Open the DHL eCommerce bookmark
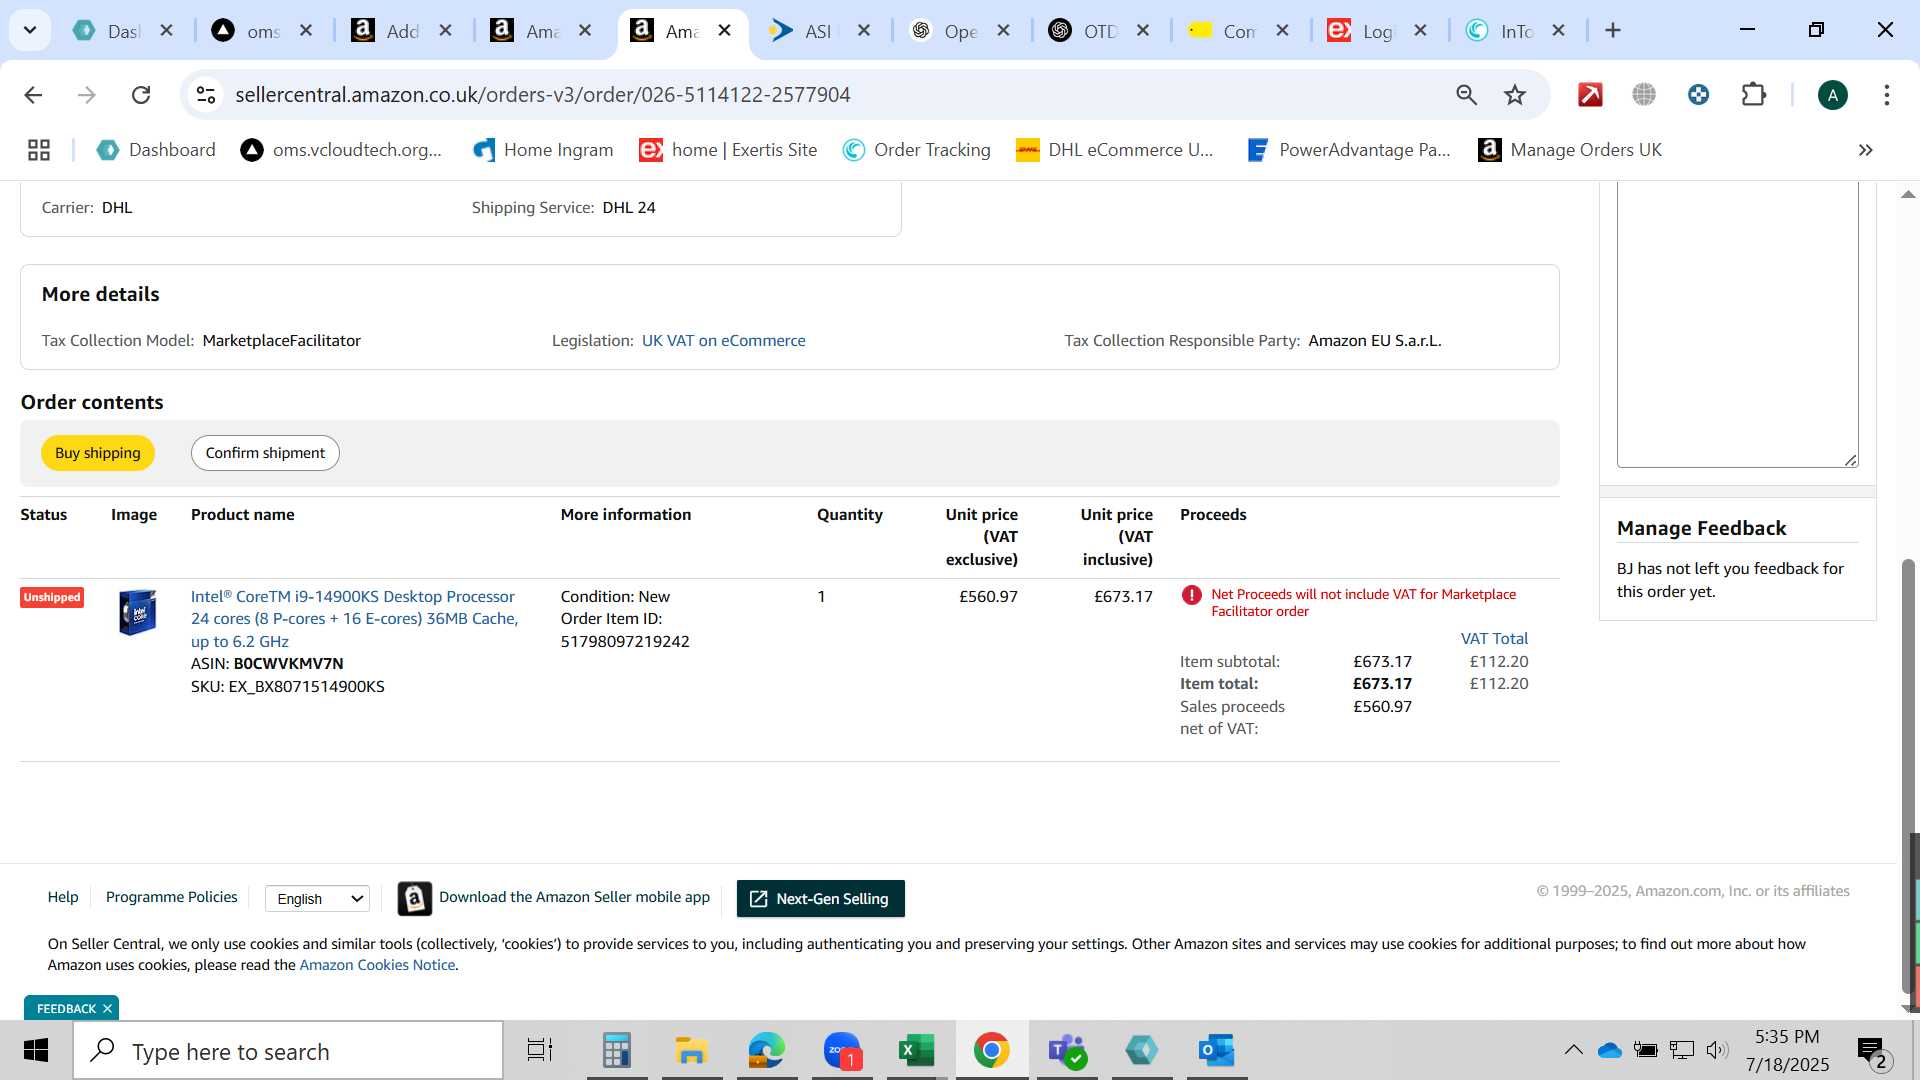The width and height of the screenshot is (1920, 1080). (x=1114, y=150)
